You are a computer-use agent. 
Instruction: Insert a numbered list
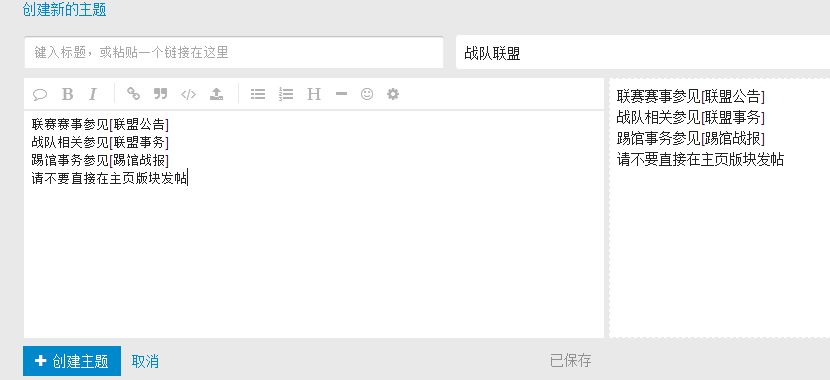pyautogui.click(x=286, y=94)
